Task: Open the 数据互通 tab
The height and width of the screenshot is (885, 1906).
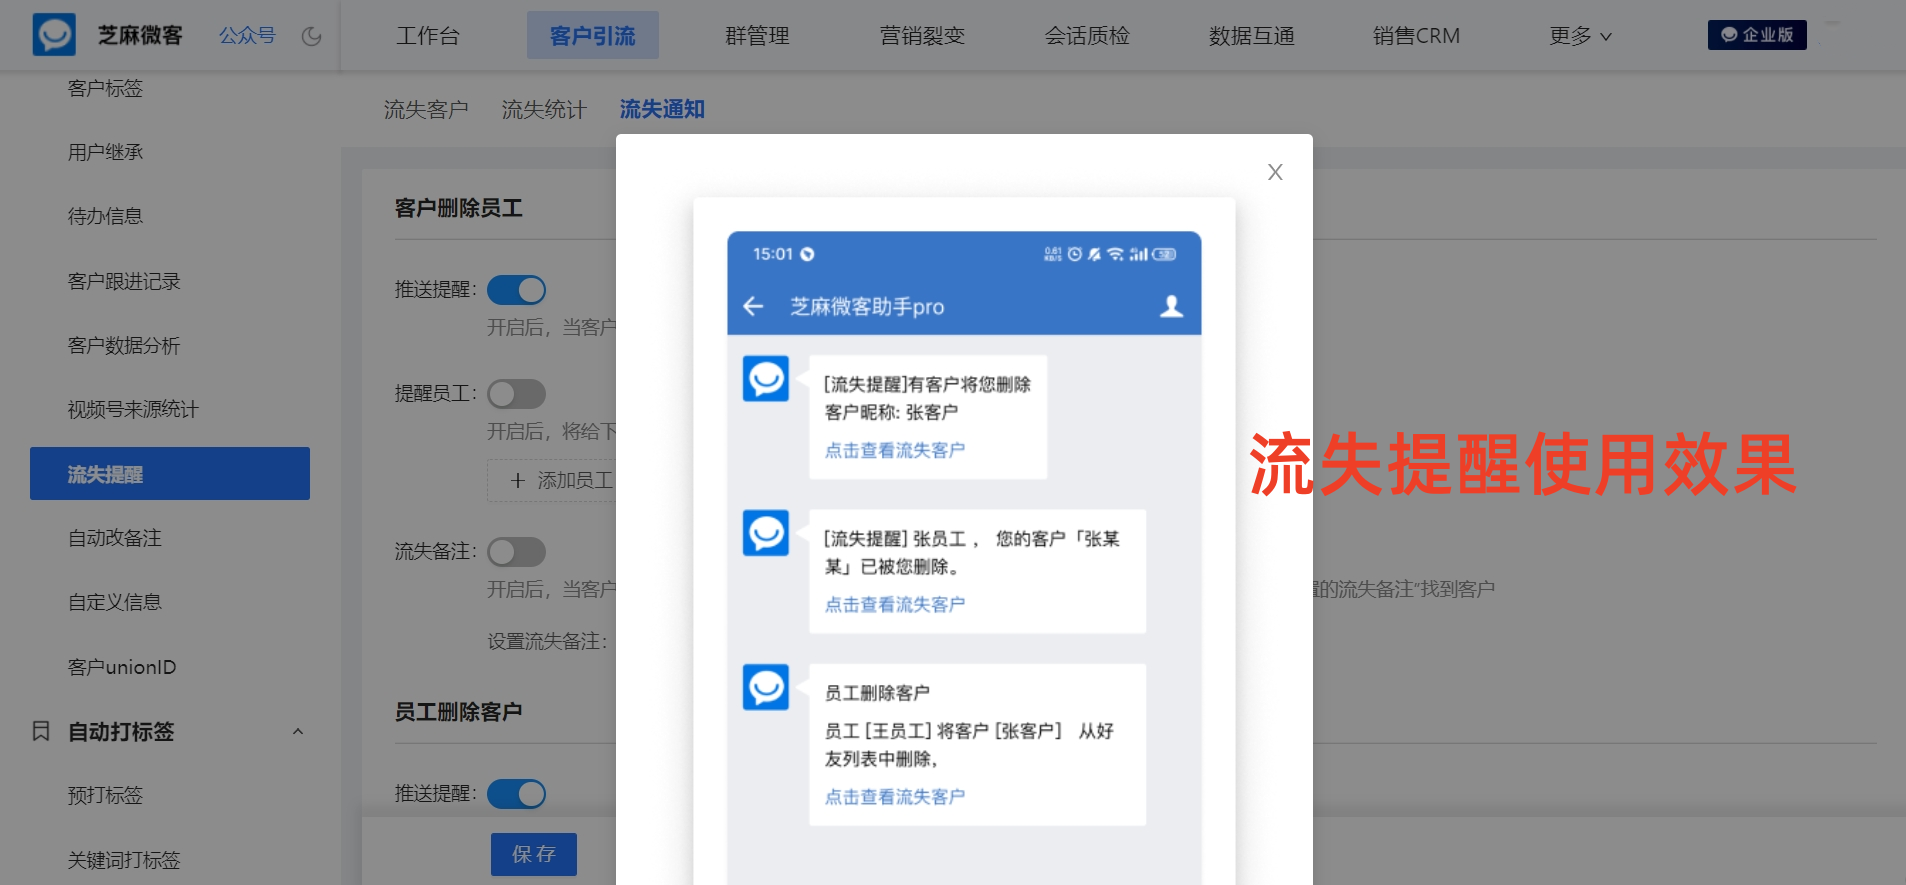Action: [x=1252, y=36]
